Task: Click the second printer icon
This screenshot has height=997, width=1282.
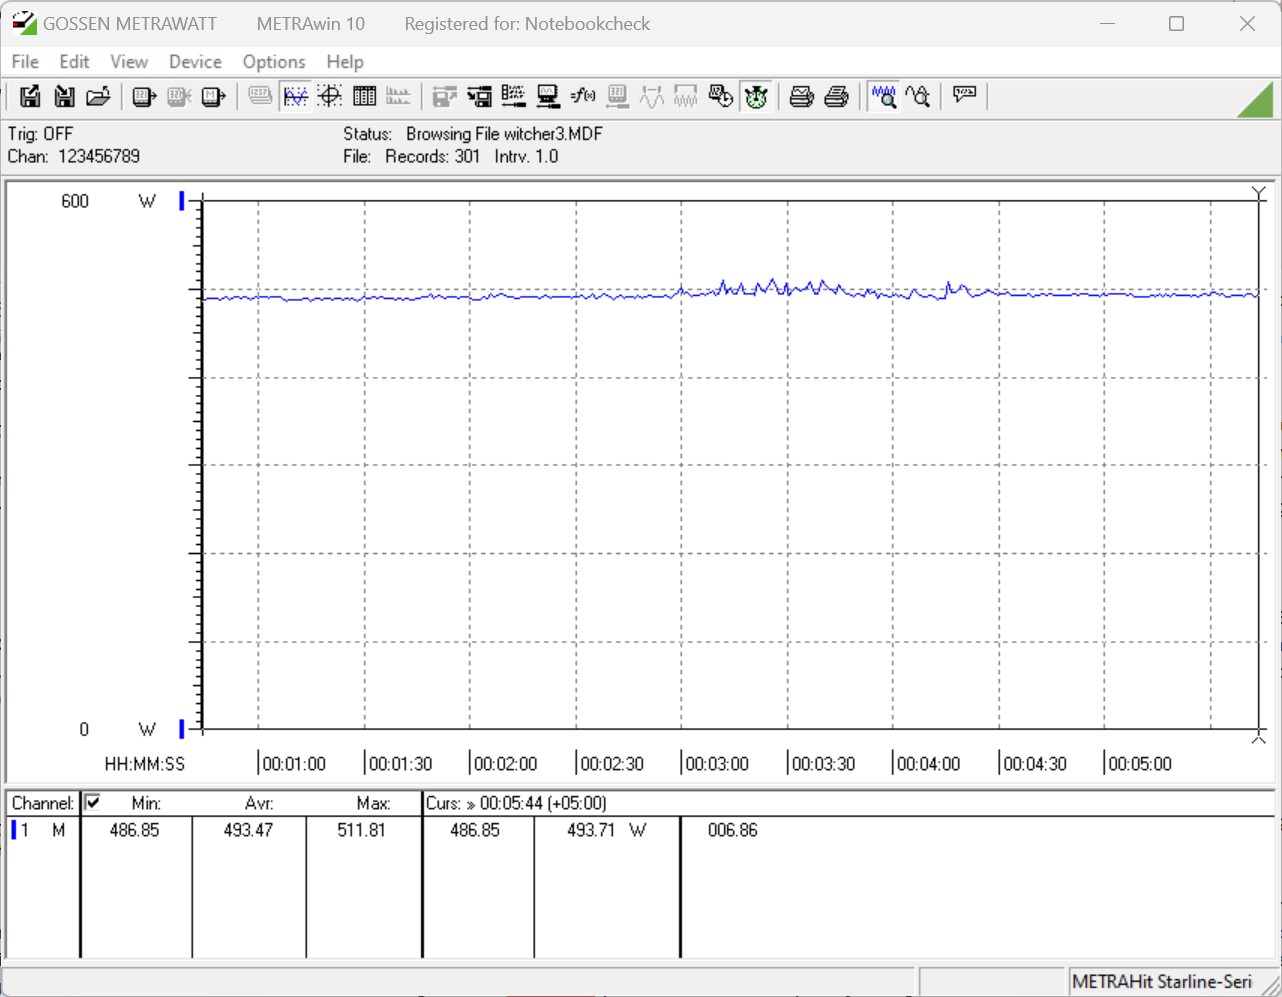Action: pos(837,96)
